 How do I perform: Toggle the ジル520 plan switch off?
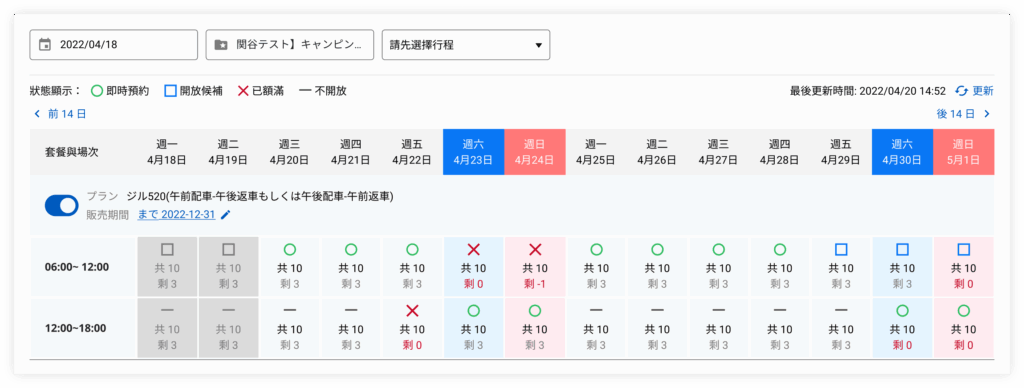(x=61, y=205)
